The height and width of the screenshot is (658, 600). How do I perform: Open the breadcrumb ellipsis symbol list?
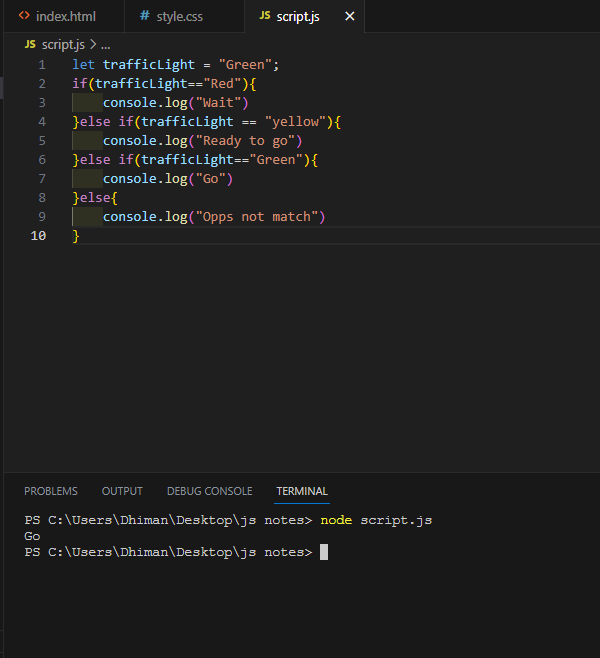click(x=106, y=44)
